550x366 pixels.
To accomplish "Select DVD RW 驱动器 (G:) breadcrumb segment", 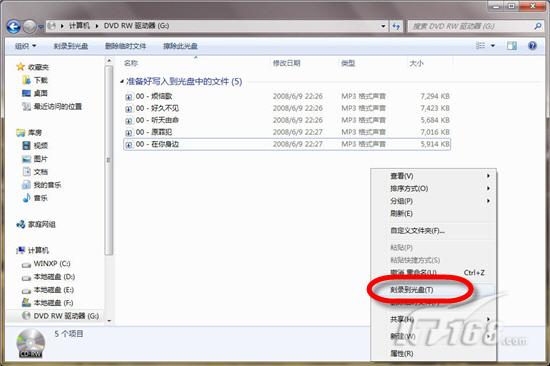I will click(x=136, y=26).
